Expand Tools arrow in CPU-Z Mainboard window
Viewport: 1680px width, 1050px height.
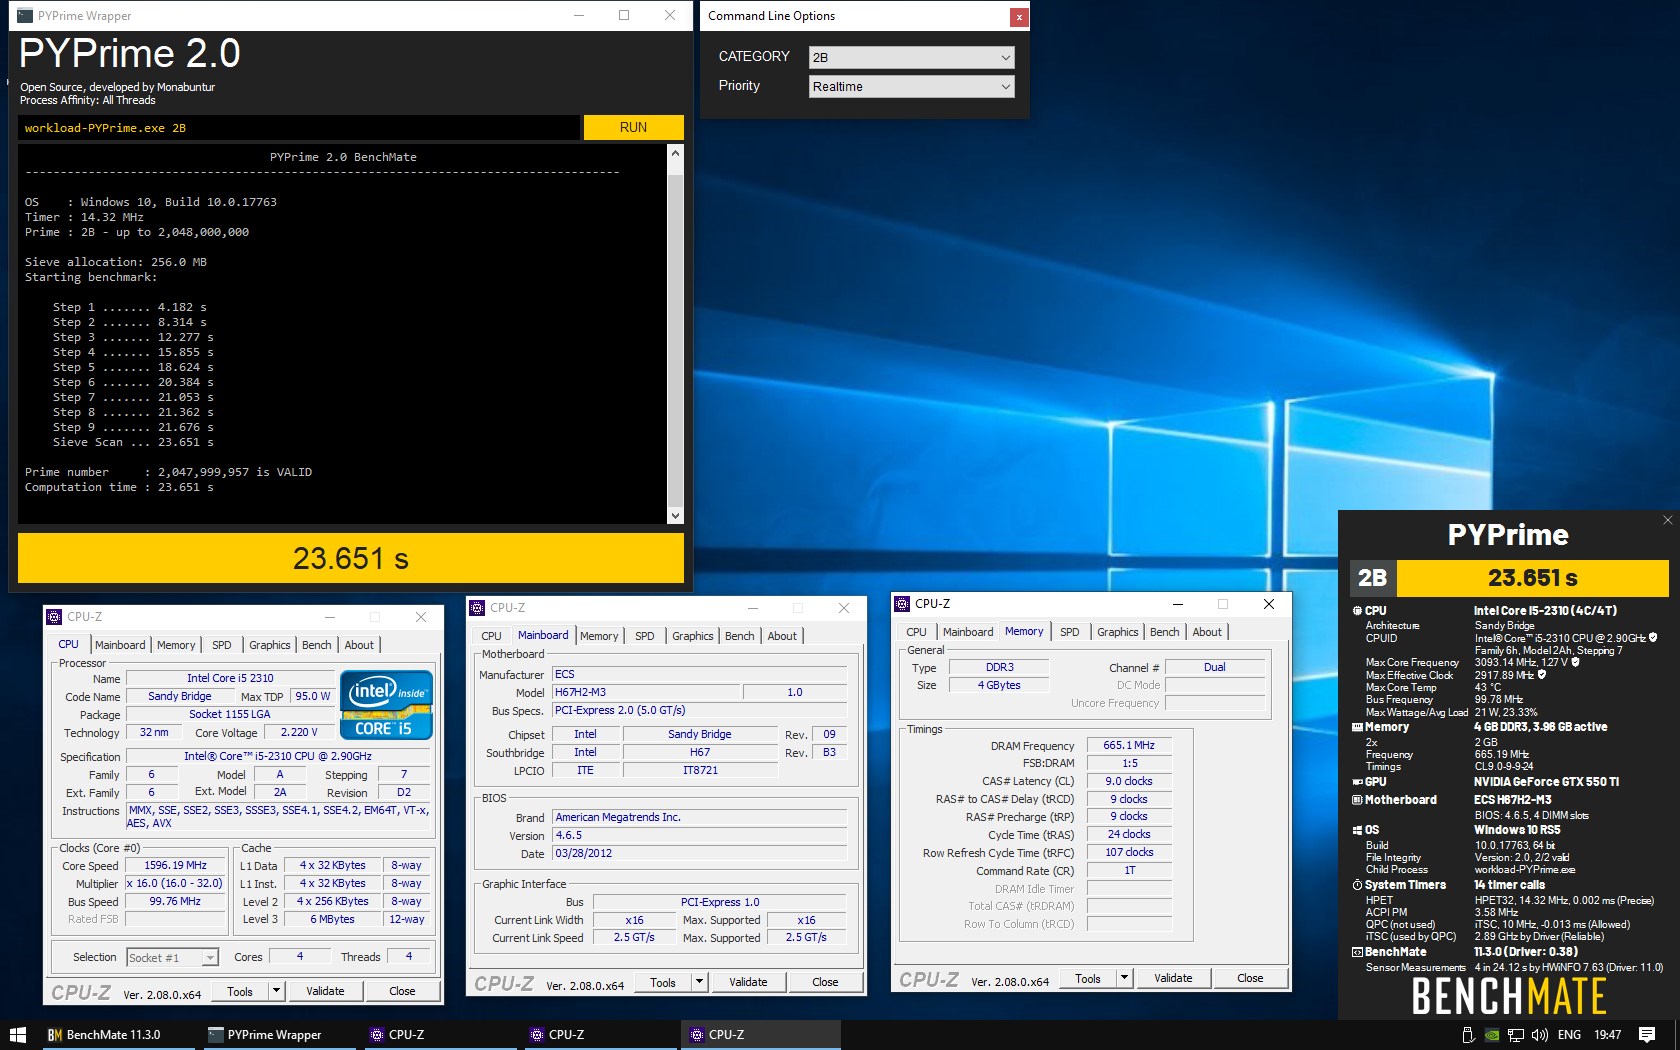[700, 982]
